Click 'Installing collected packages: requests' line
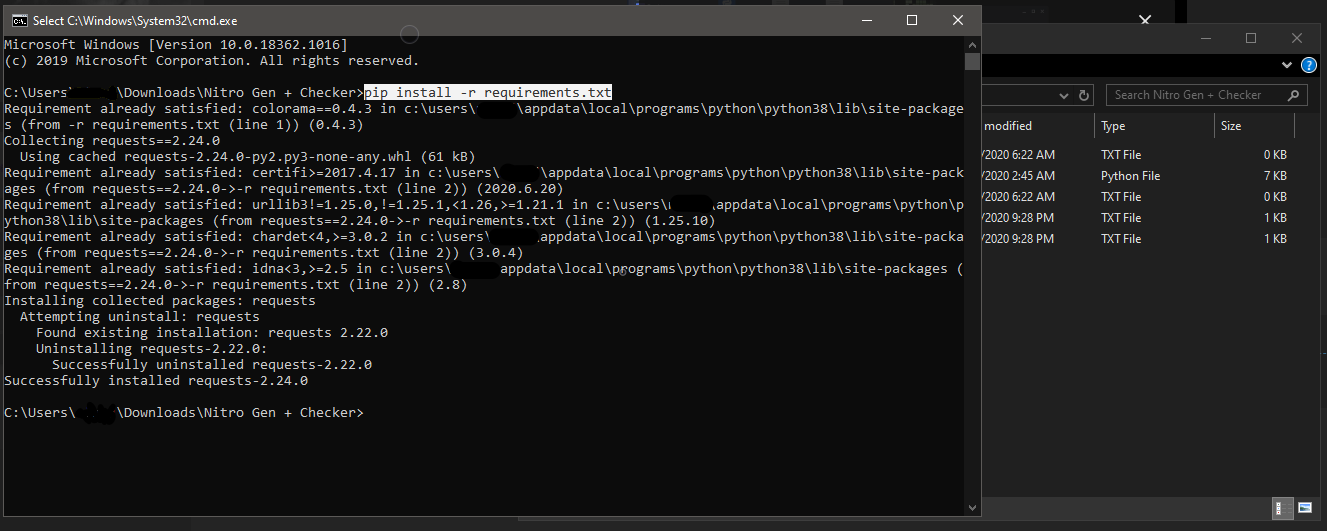The width and height of the screenshot is (1327, 531). pos(160,300)
